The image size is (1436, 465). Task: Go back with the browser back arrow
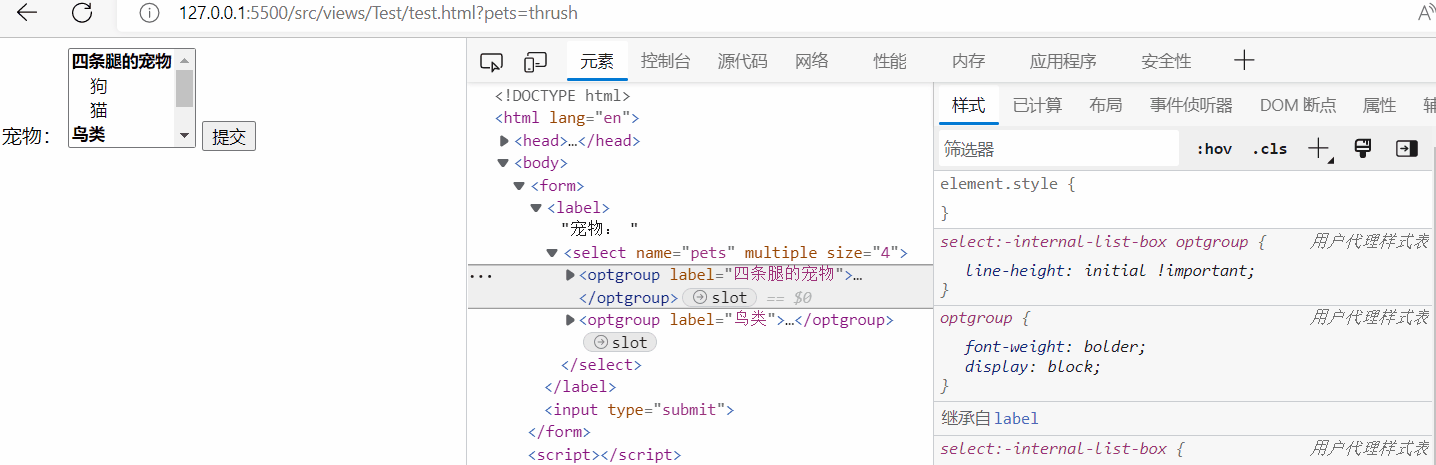click(27, 13)
